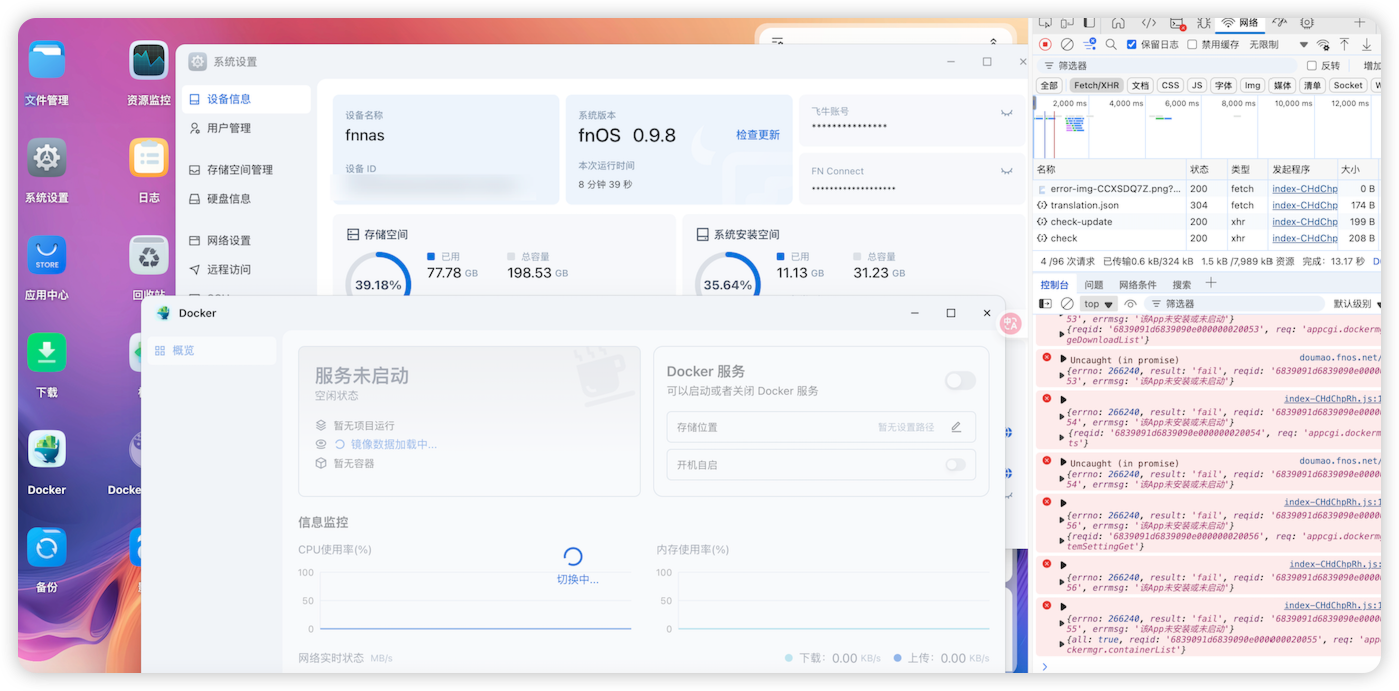The height and width of the screenshot is (691, 1399).
Task: Select 硬盘信息 in 系统设置 sidebar
Action: tap(248, 199)
